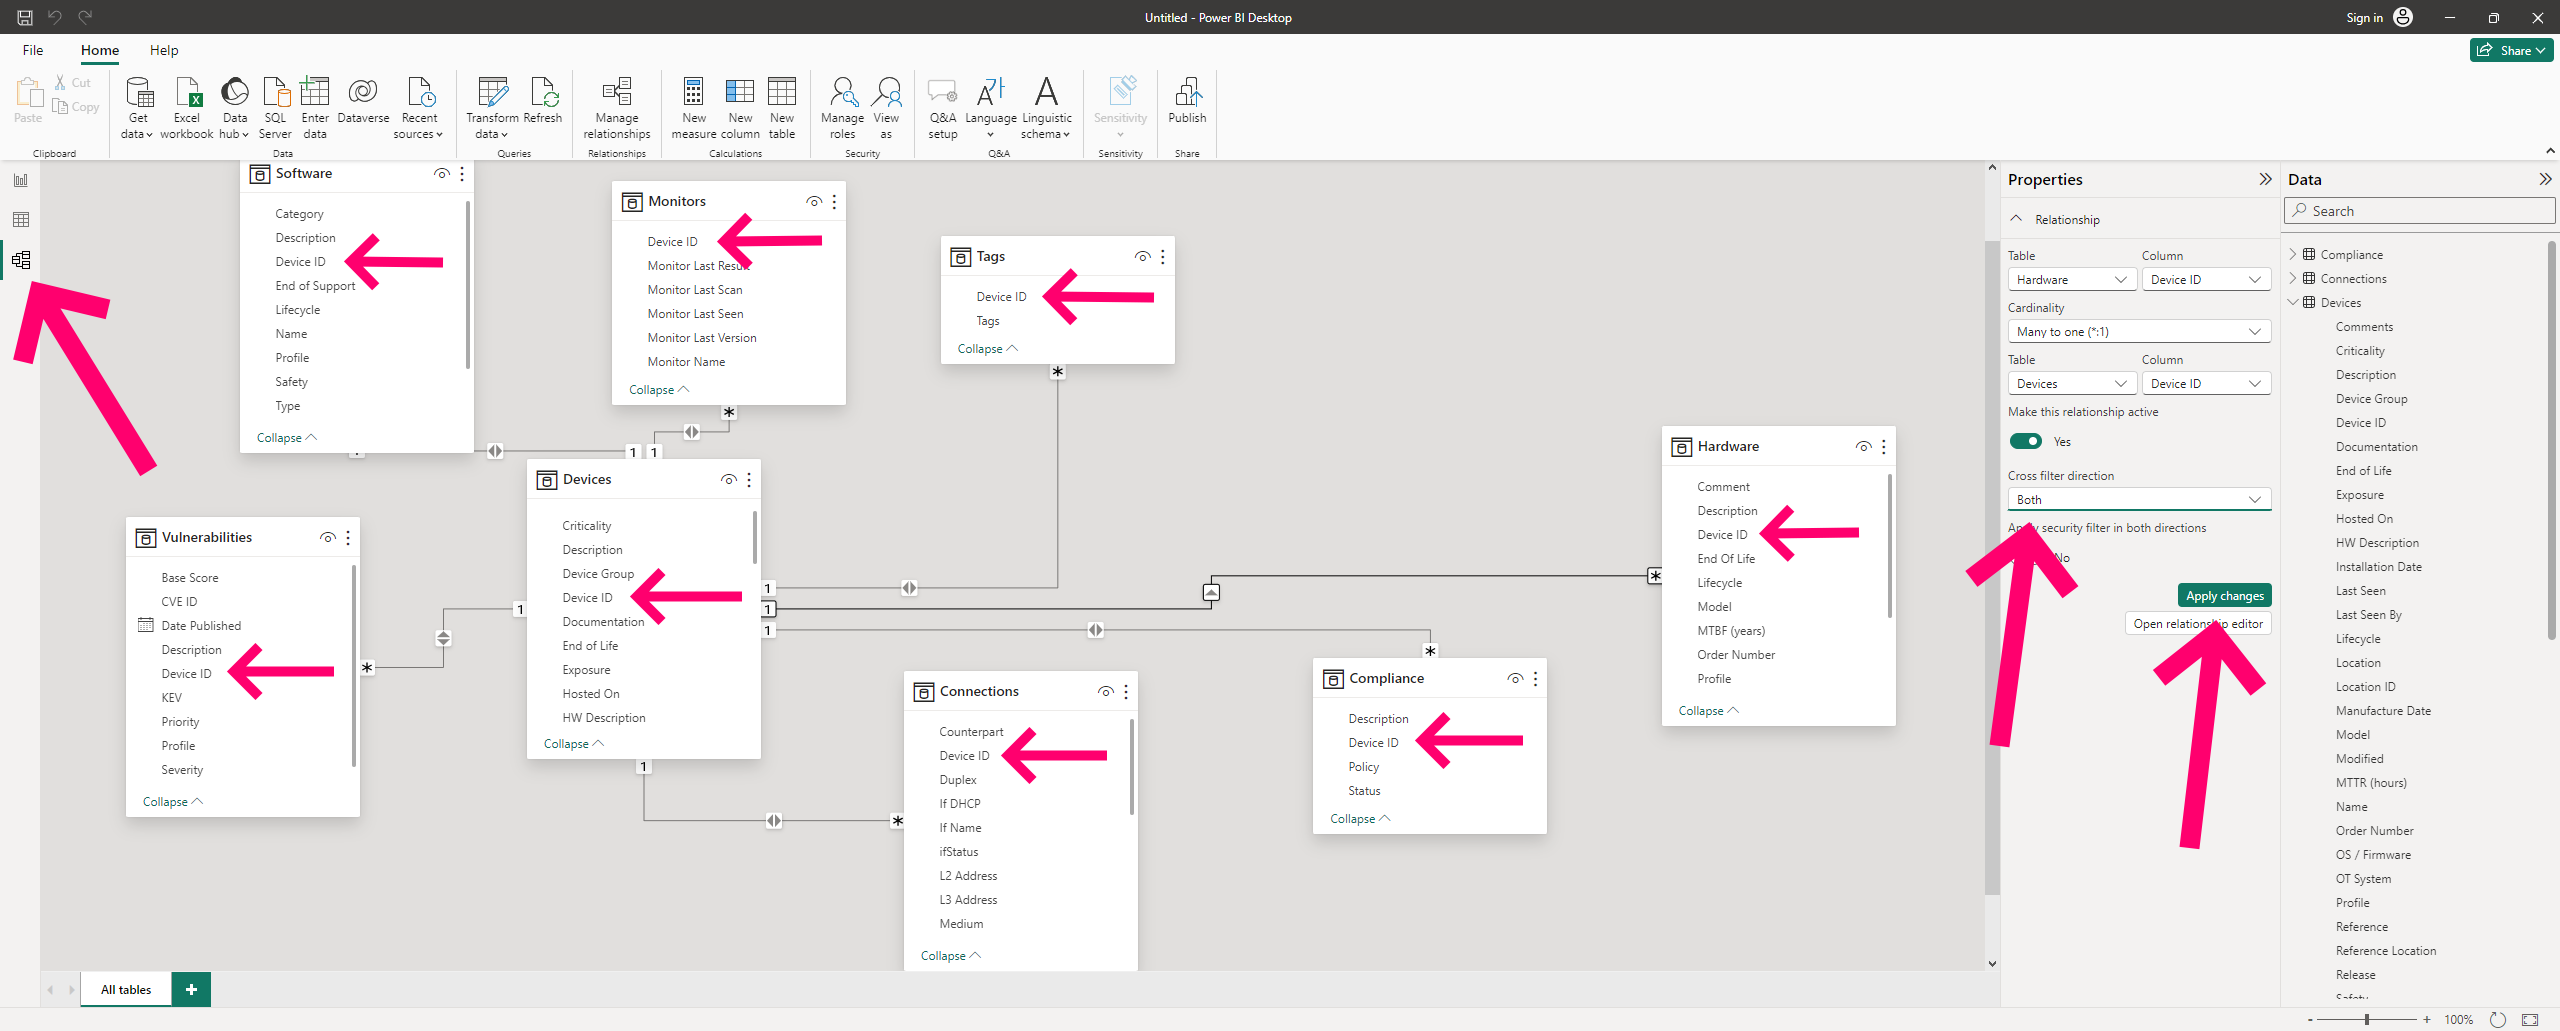The width and height of the screenshot is (2560, 1031).
Task: Switch to Table view in sidebar
Action: click(21, 220)
